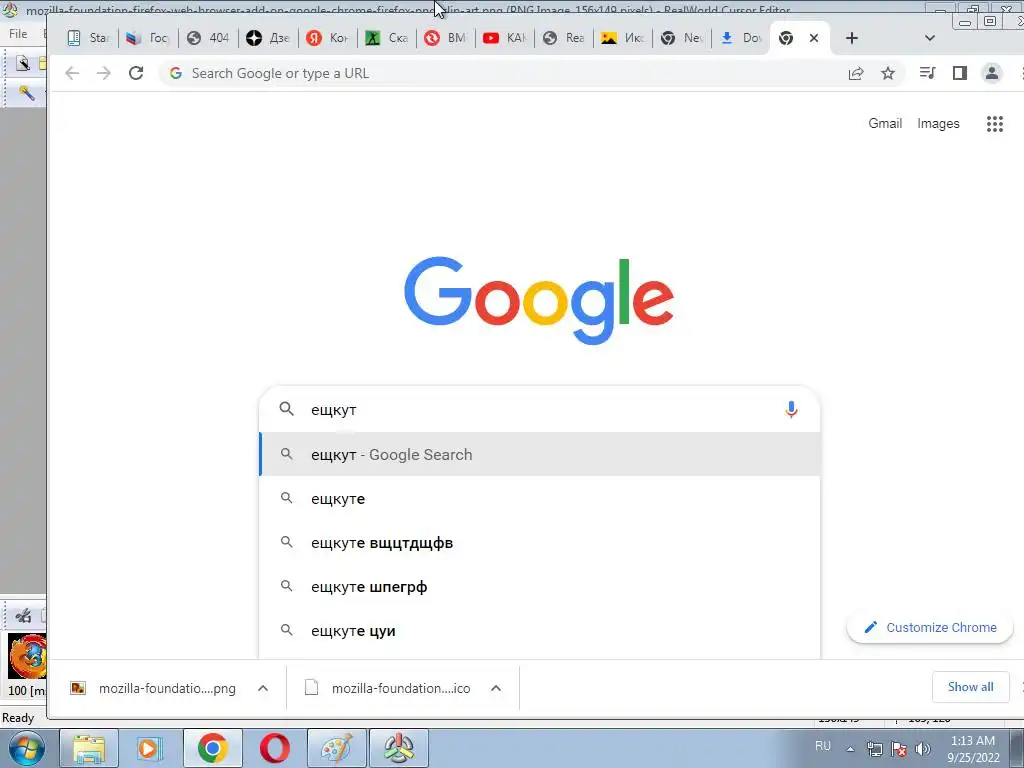Click the RU language indicator
Viewport: 1024px width, 768px height.
point(823,746)
